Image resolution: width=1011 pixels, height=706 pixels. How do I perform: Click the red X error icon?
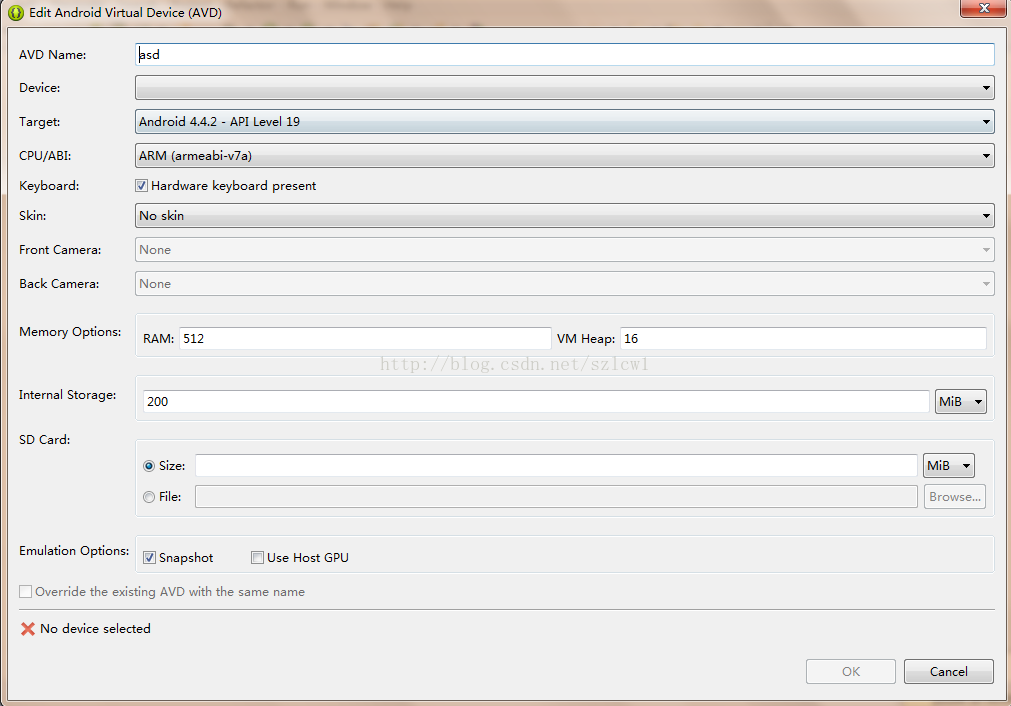[28, 629]
